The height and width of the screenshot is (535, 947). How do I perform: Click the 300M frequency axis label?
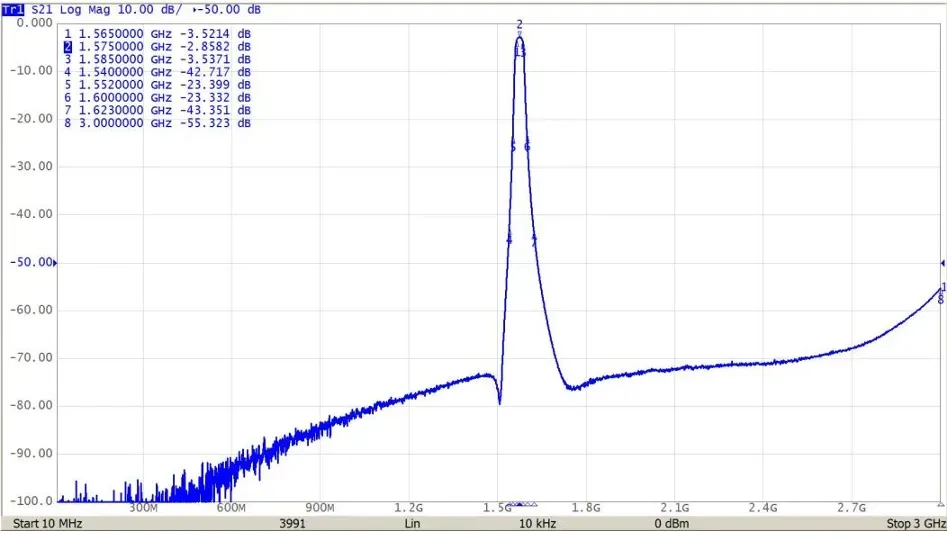click(x=143, y=508)
